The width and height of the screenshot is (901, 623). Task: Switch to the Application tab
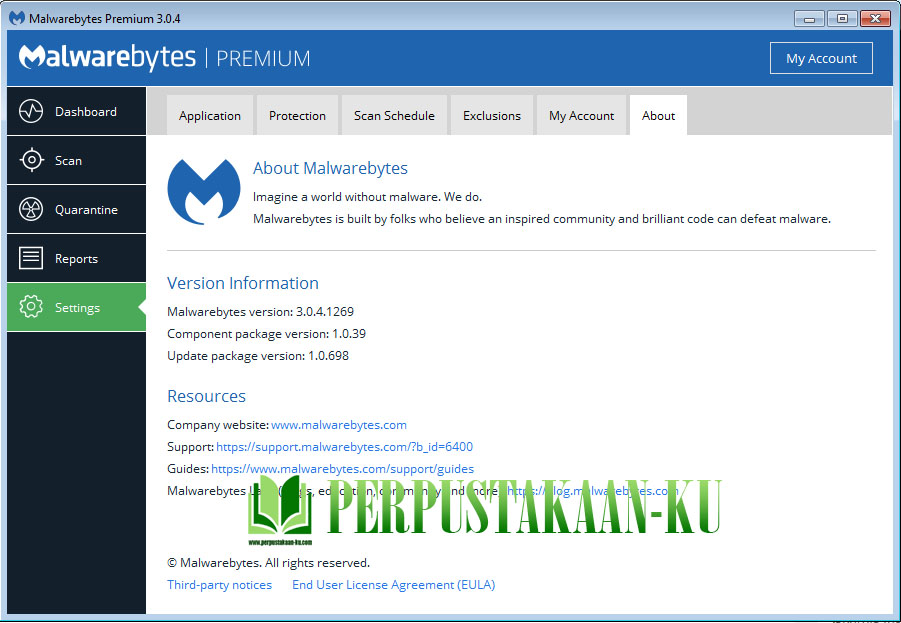click(210, 116)
